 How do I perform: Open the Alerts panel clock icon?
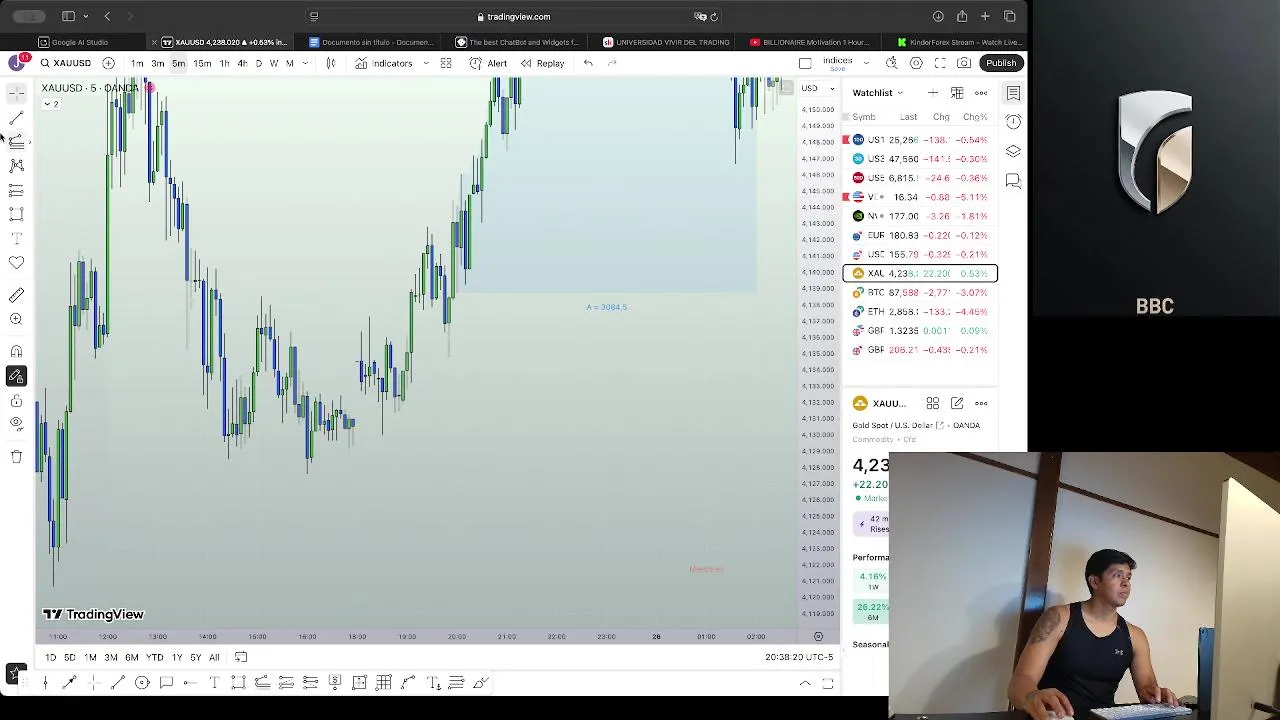click(1013, 122)
